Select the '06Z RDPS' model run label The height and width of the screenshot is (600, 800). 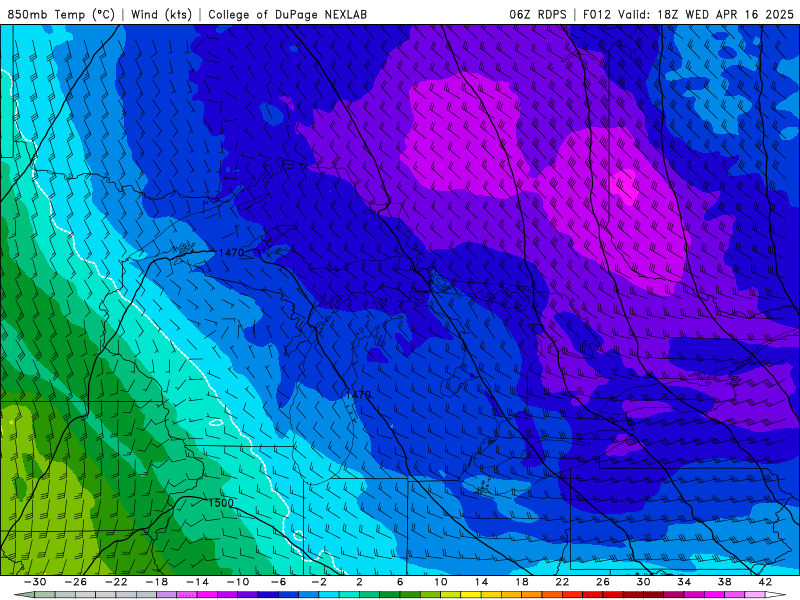538,15
